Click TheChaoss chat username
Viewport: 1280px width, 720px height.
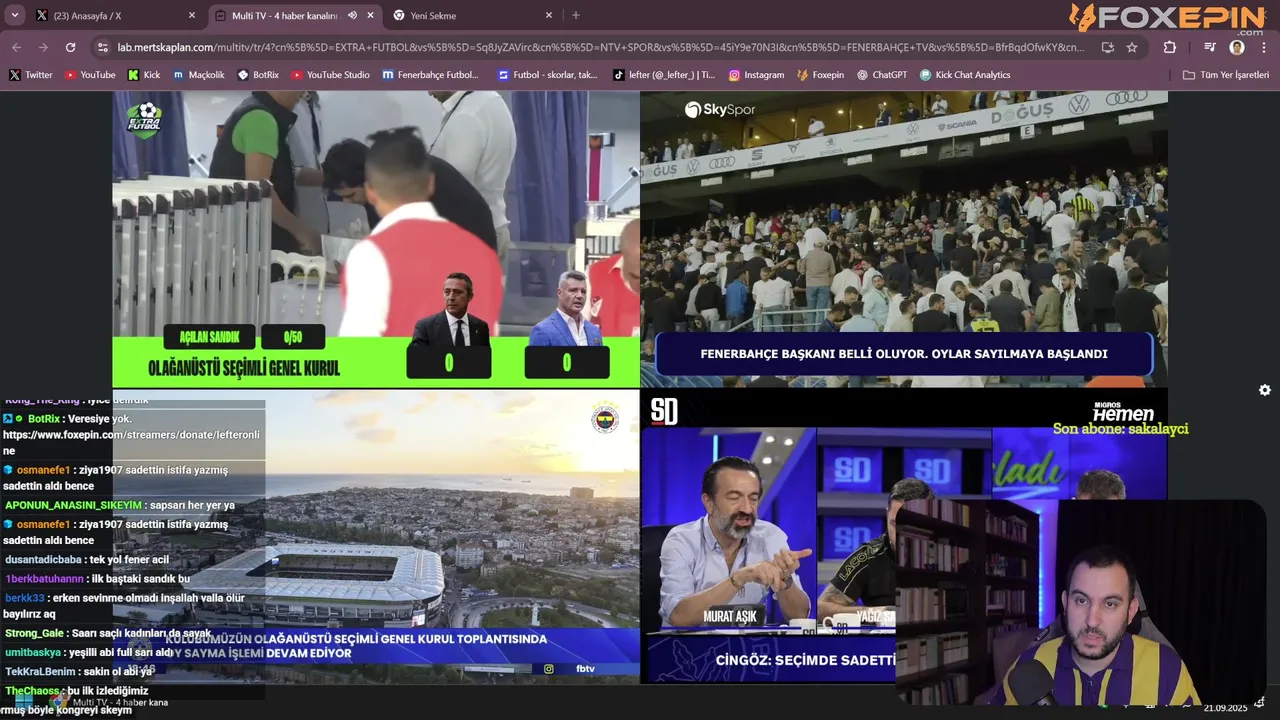tap(33, 691)
